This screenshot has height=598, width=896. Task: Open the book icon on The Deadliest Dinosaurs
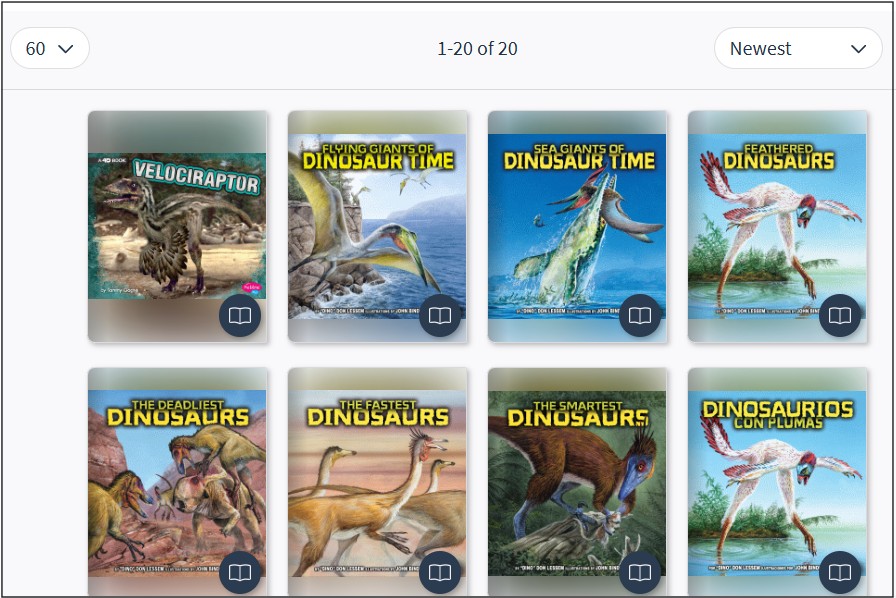coord(240,572)
